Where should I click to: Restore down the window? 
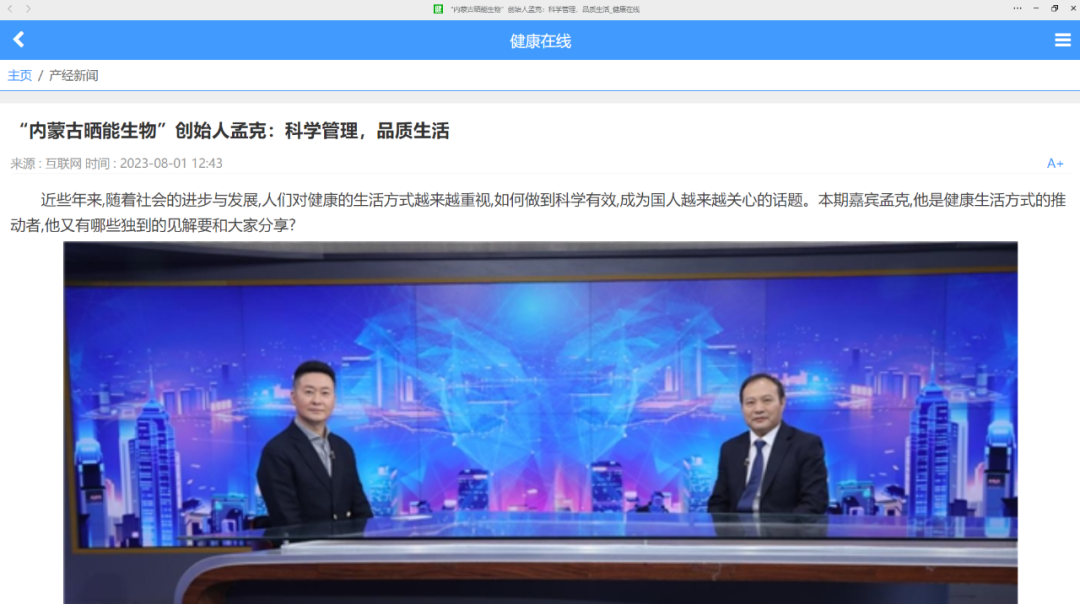(1055, 8)
